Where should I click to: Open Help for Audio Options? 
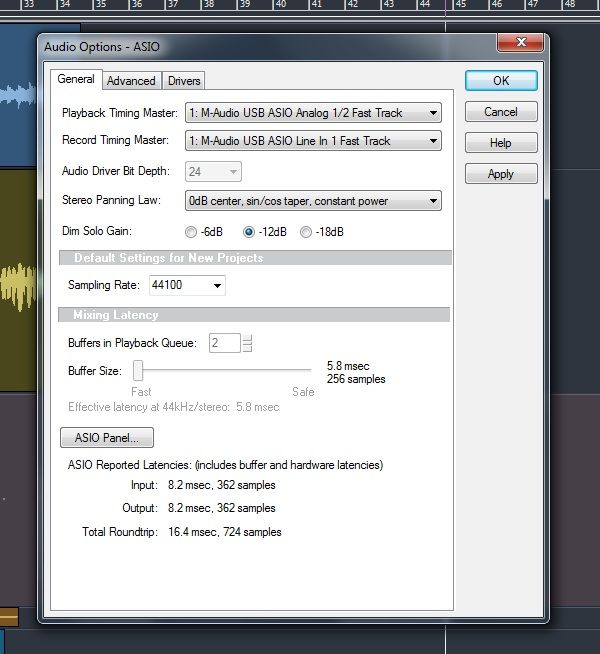coord(500,143)
